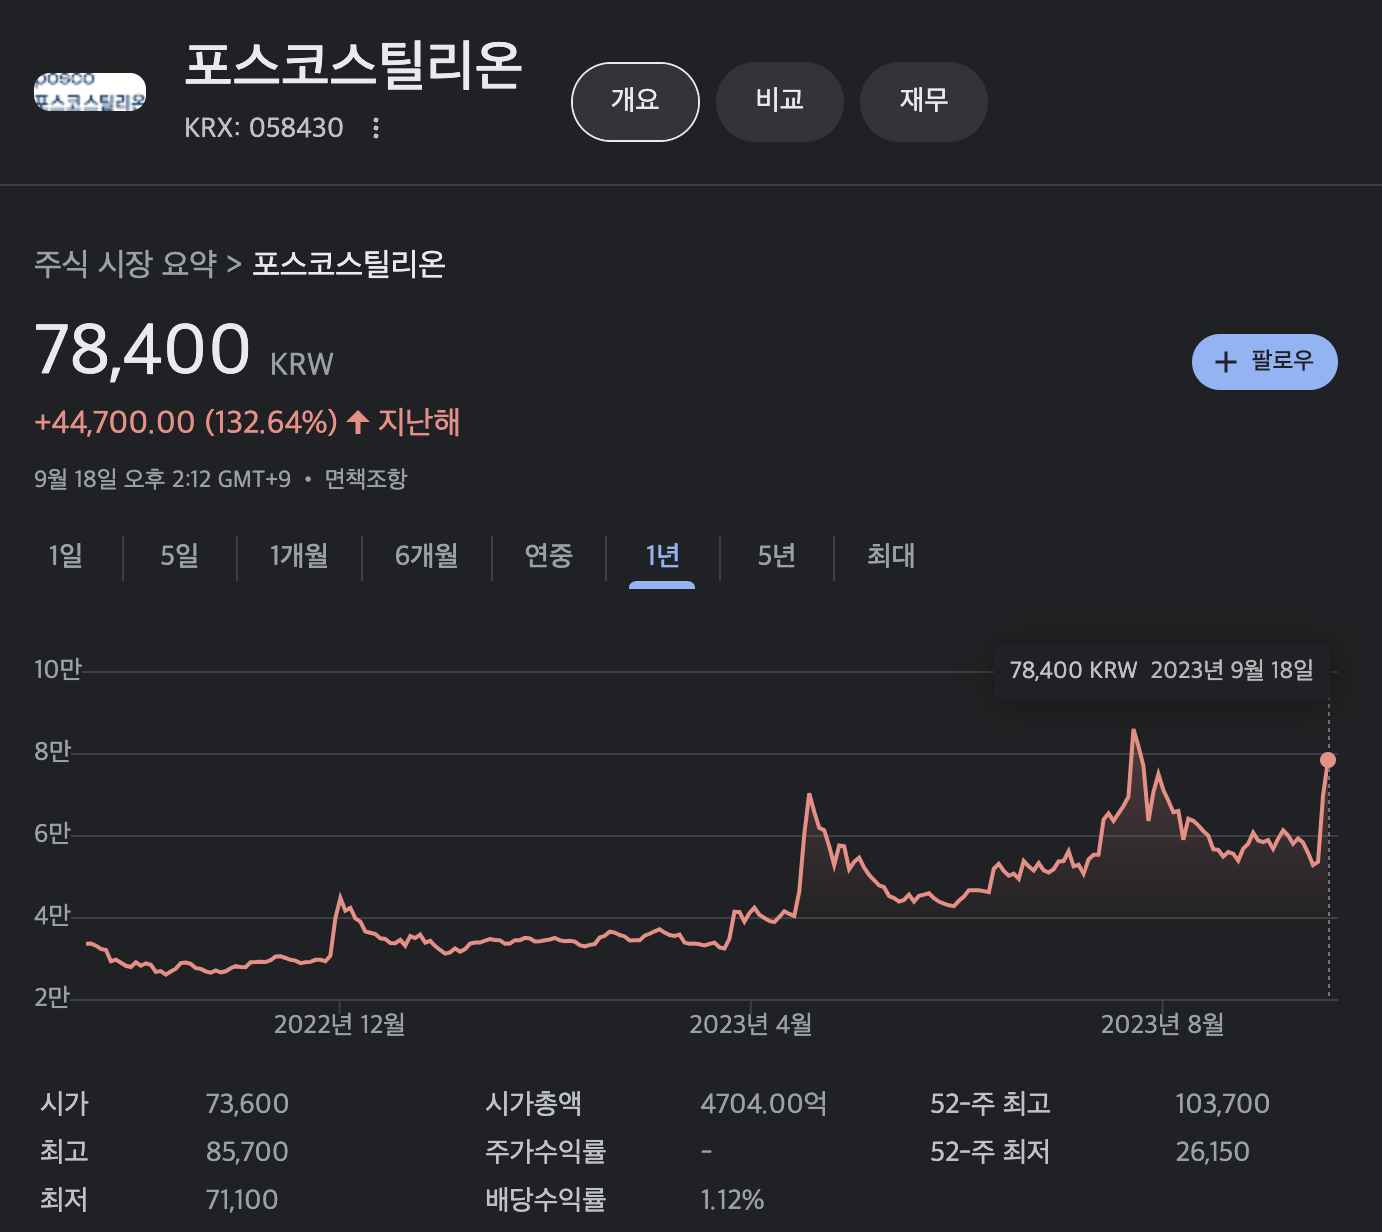Click the chart endpoint marker for 2023년 9월 18일
This screenshot has height=1232, width=1382.
coord(1328,760)
